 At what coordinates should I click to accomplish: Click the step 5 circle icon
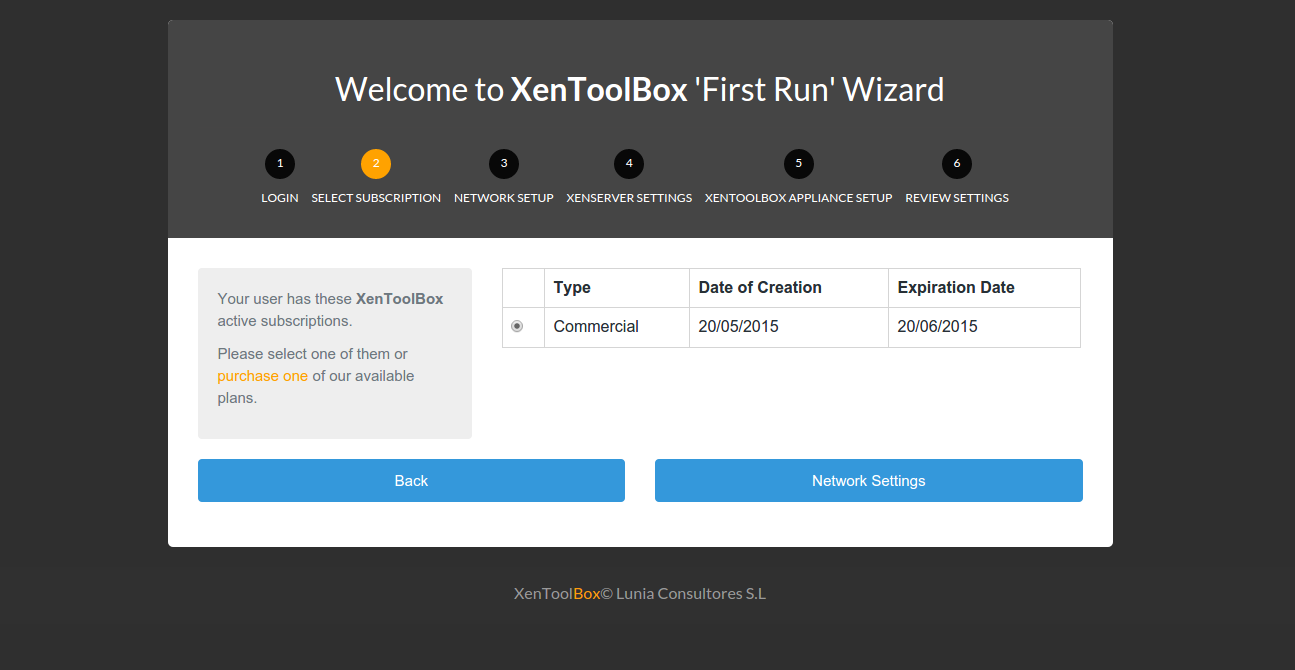pyautogui.click(x=799, y=163)
